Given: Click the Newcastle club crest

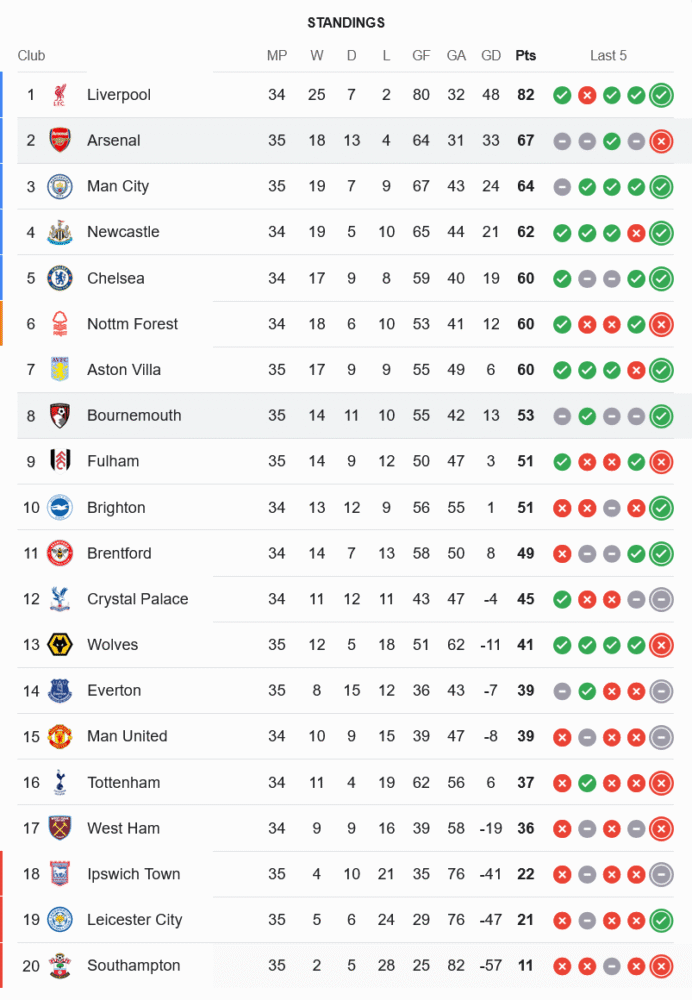Looking at the screenshot, I should coord(60,232).
